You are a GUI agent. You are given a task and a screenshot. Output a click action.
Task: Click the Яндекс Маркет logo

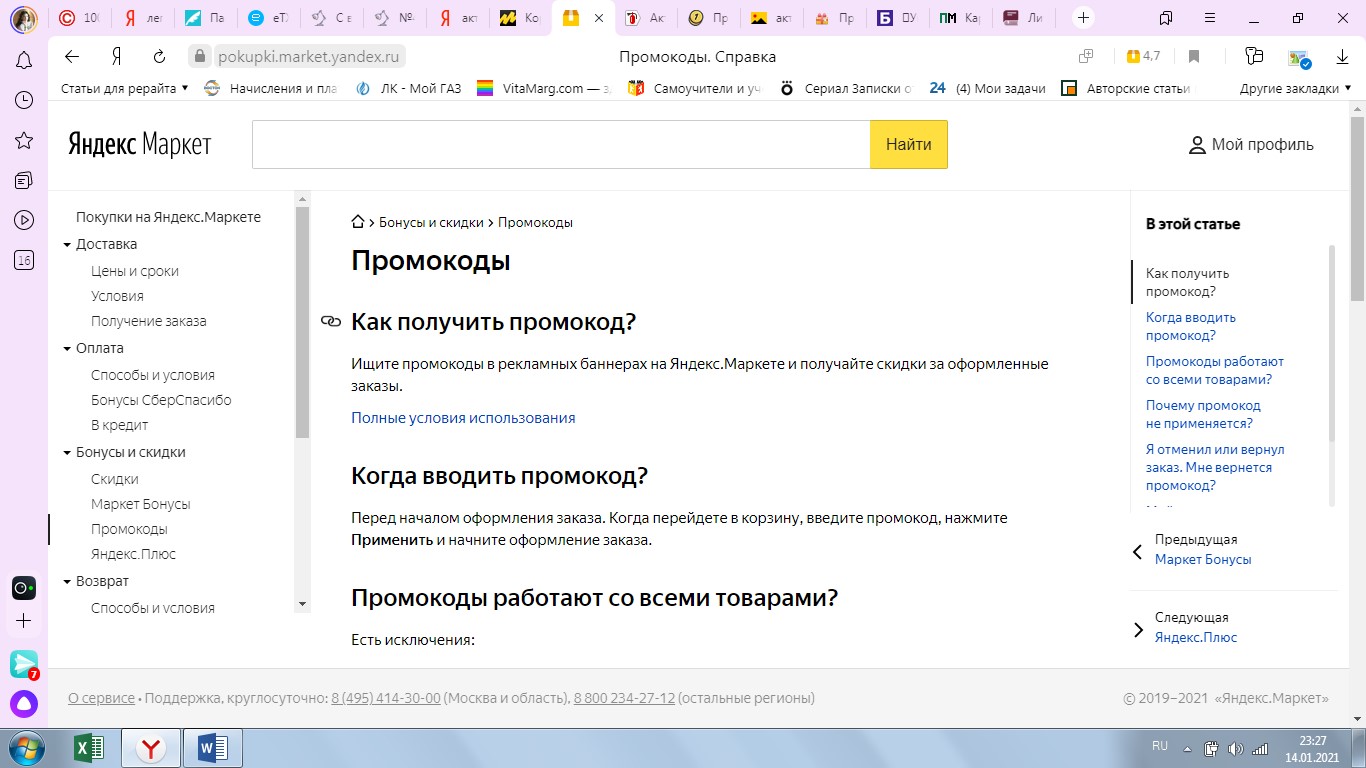point(140,144)
